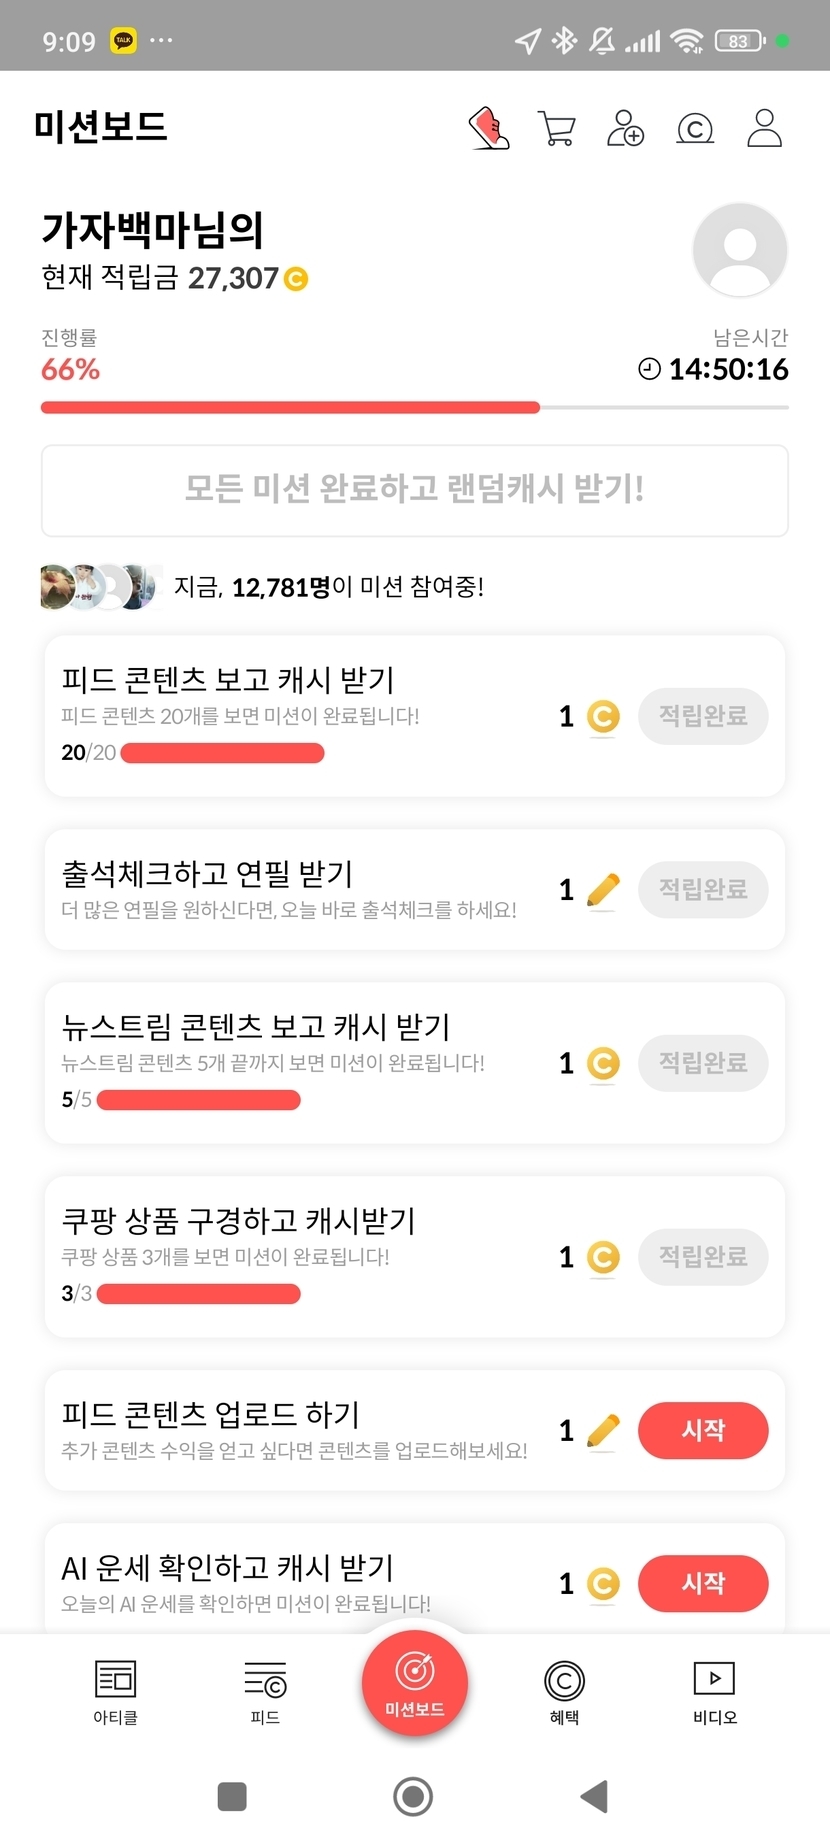Open the shopping cart
This screenshot has width=830, height=1845.
coord(556,129)
